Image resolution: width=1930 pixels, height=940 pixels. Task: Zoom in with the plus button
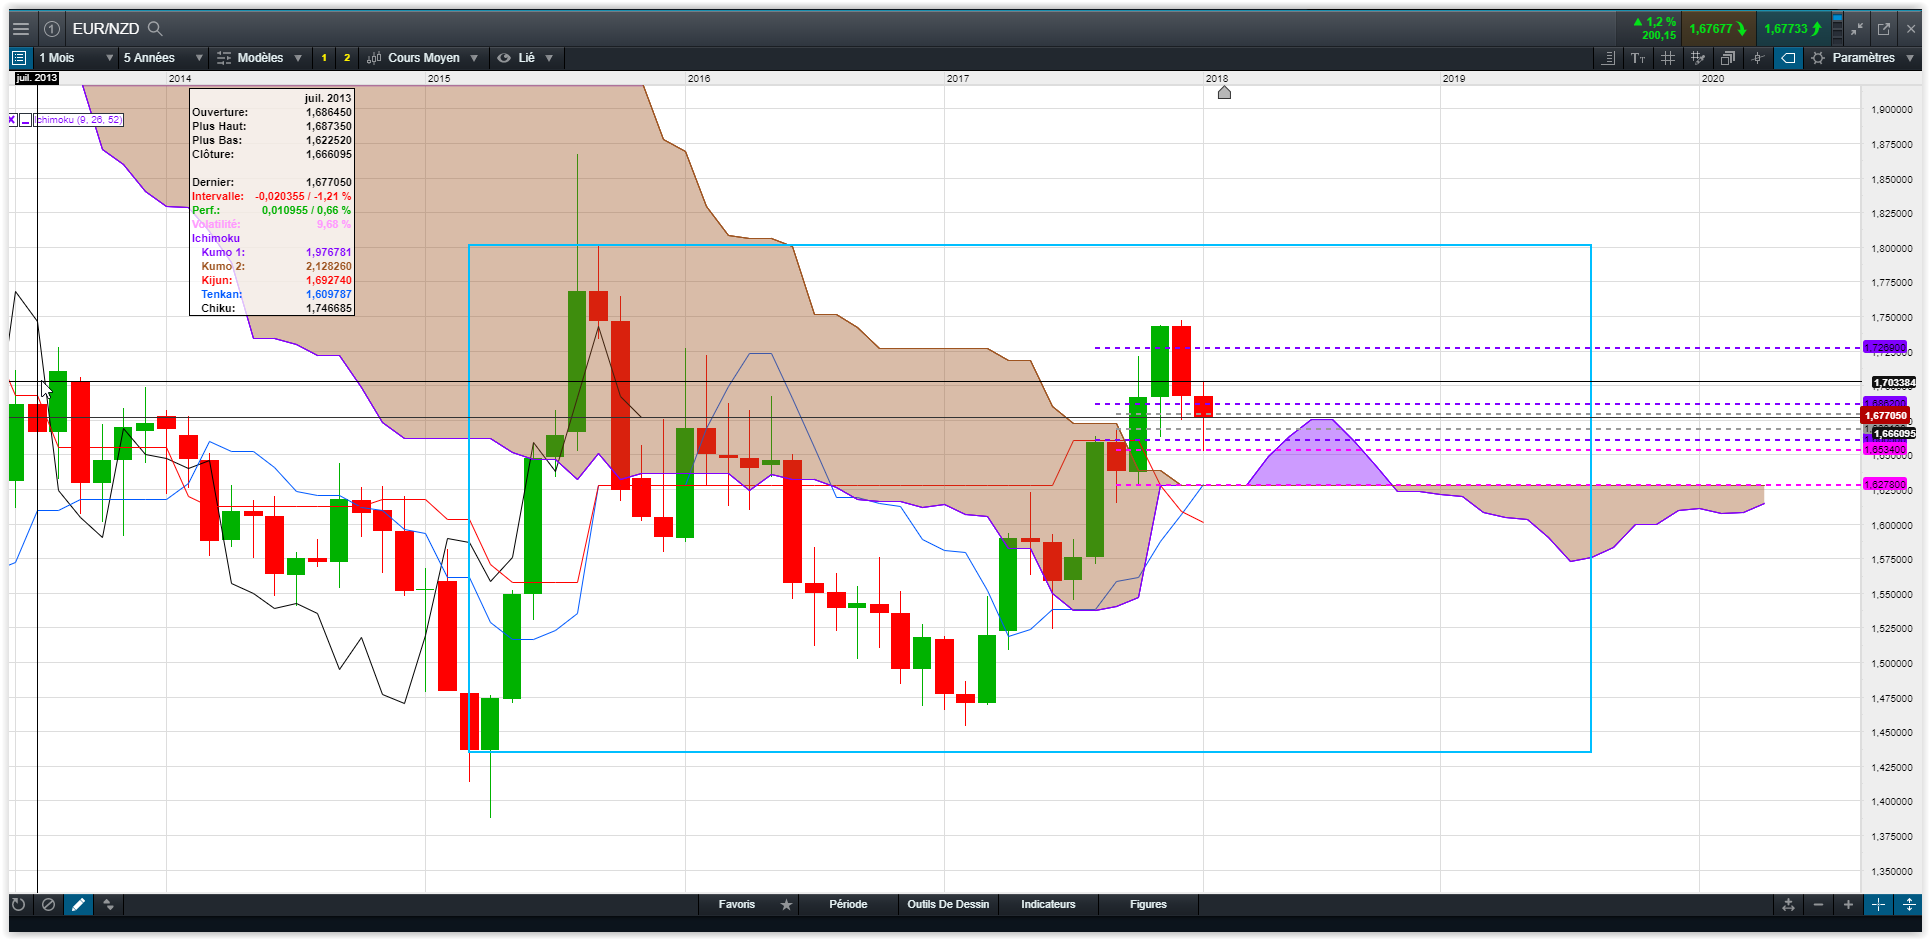[x=1848, y=904]
